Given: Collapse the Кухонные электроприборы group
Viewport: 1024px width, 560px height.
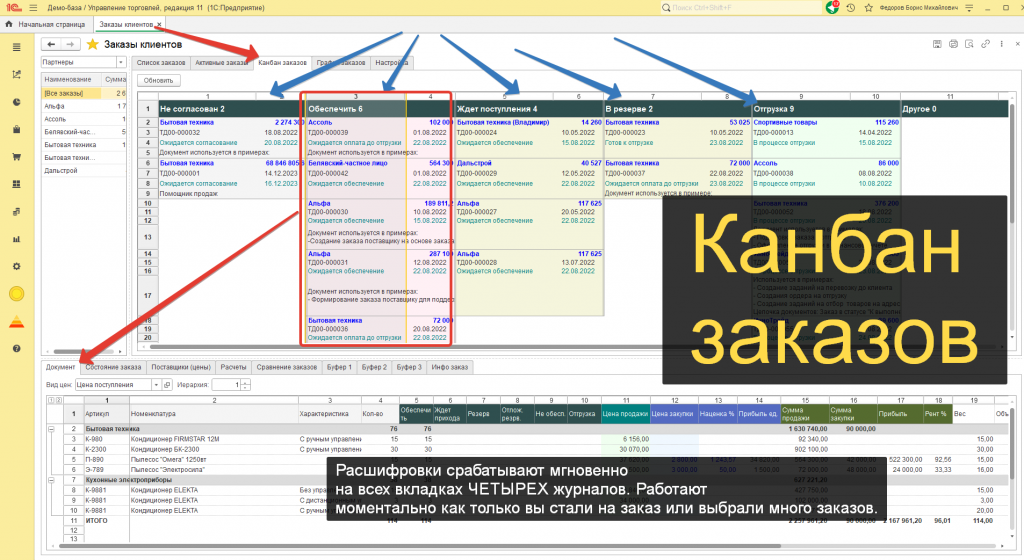Looking at the screenshot, I should [x=51, y=480].
